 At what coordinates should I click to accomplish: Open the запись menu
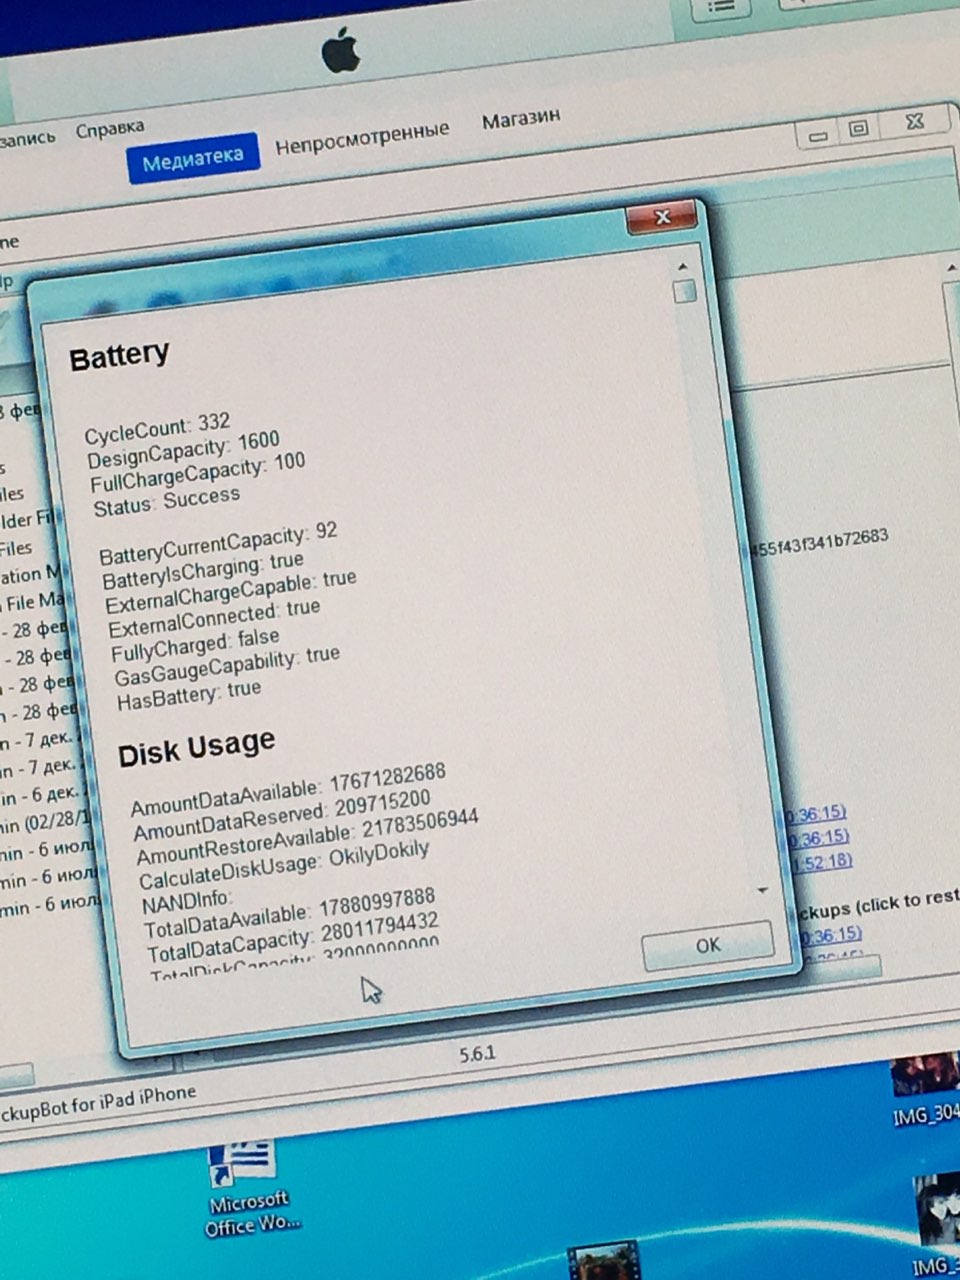tap(27, 138)
